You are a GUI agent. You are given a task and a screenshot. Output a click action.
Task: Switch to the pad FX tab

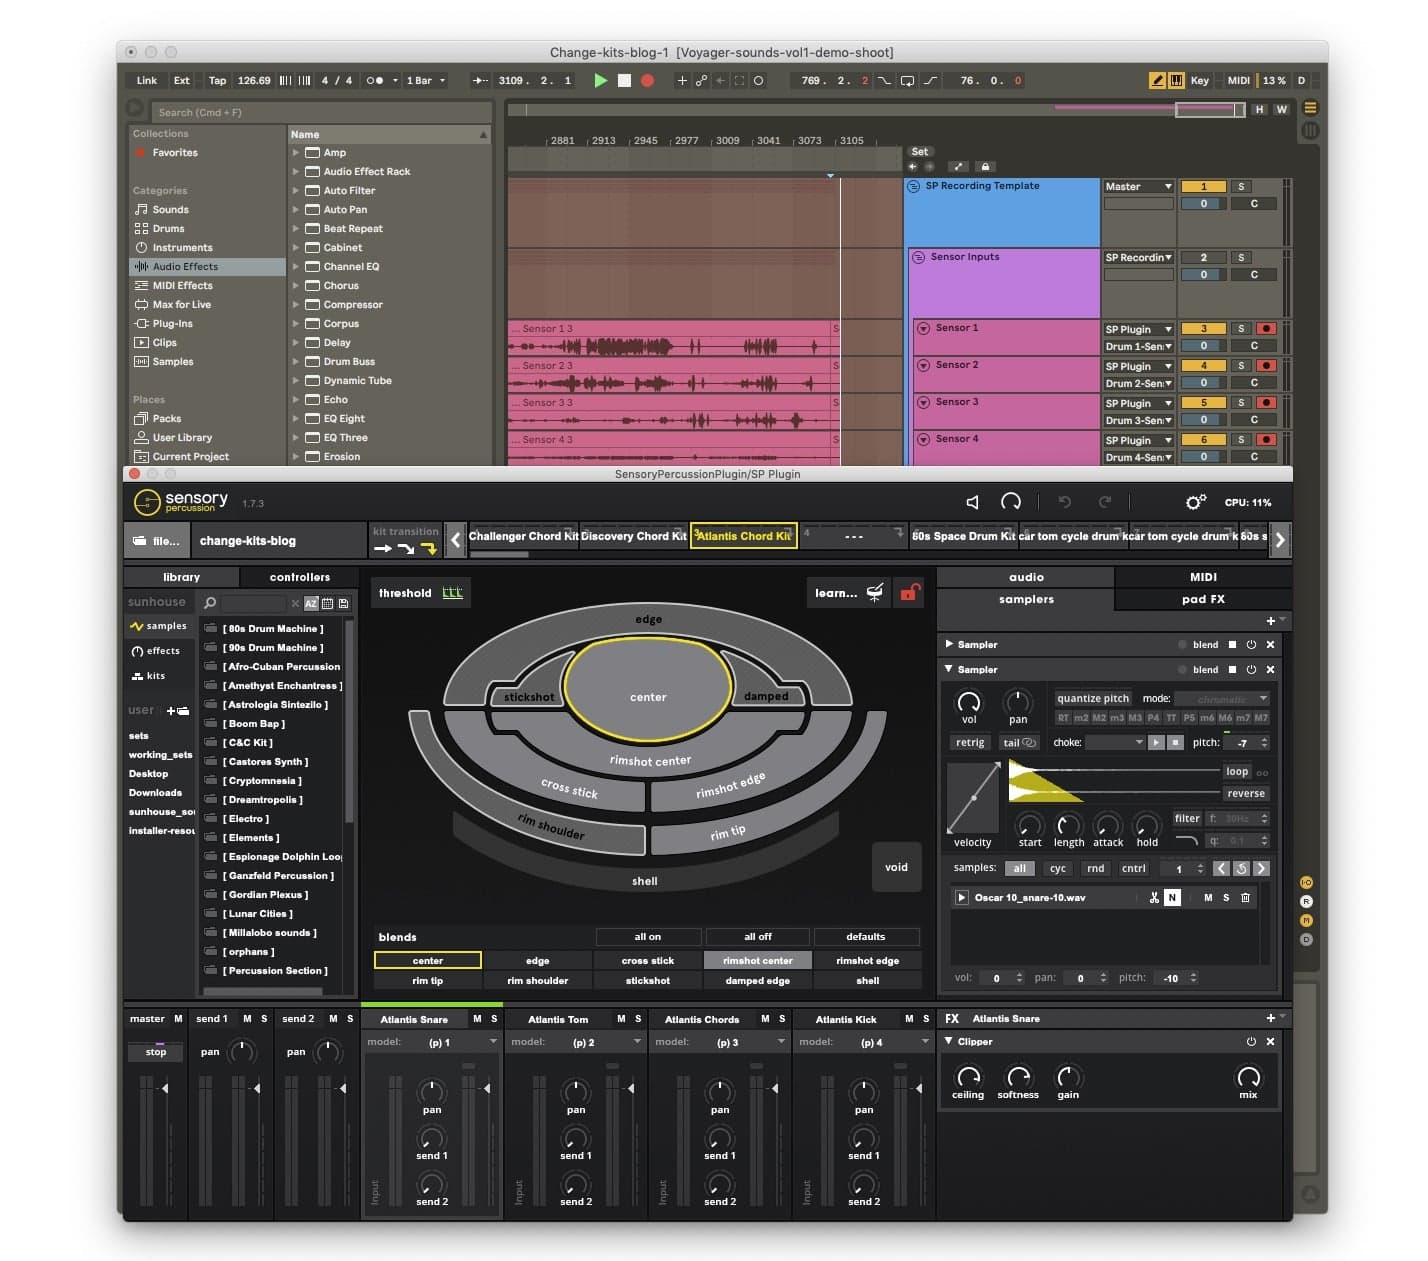(1203, 599)
